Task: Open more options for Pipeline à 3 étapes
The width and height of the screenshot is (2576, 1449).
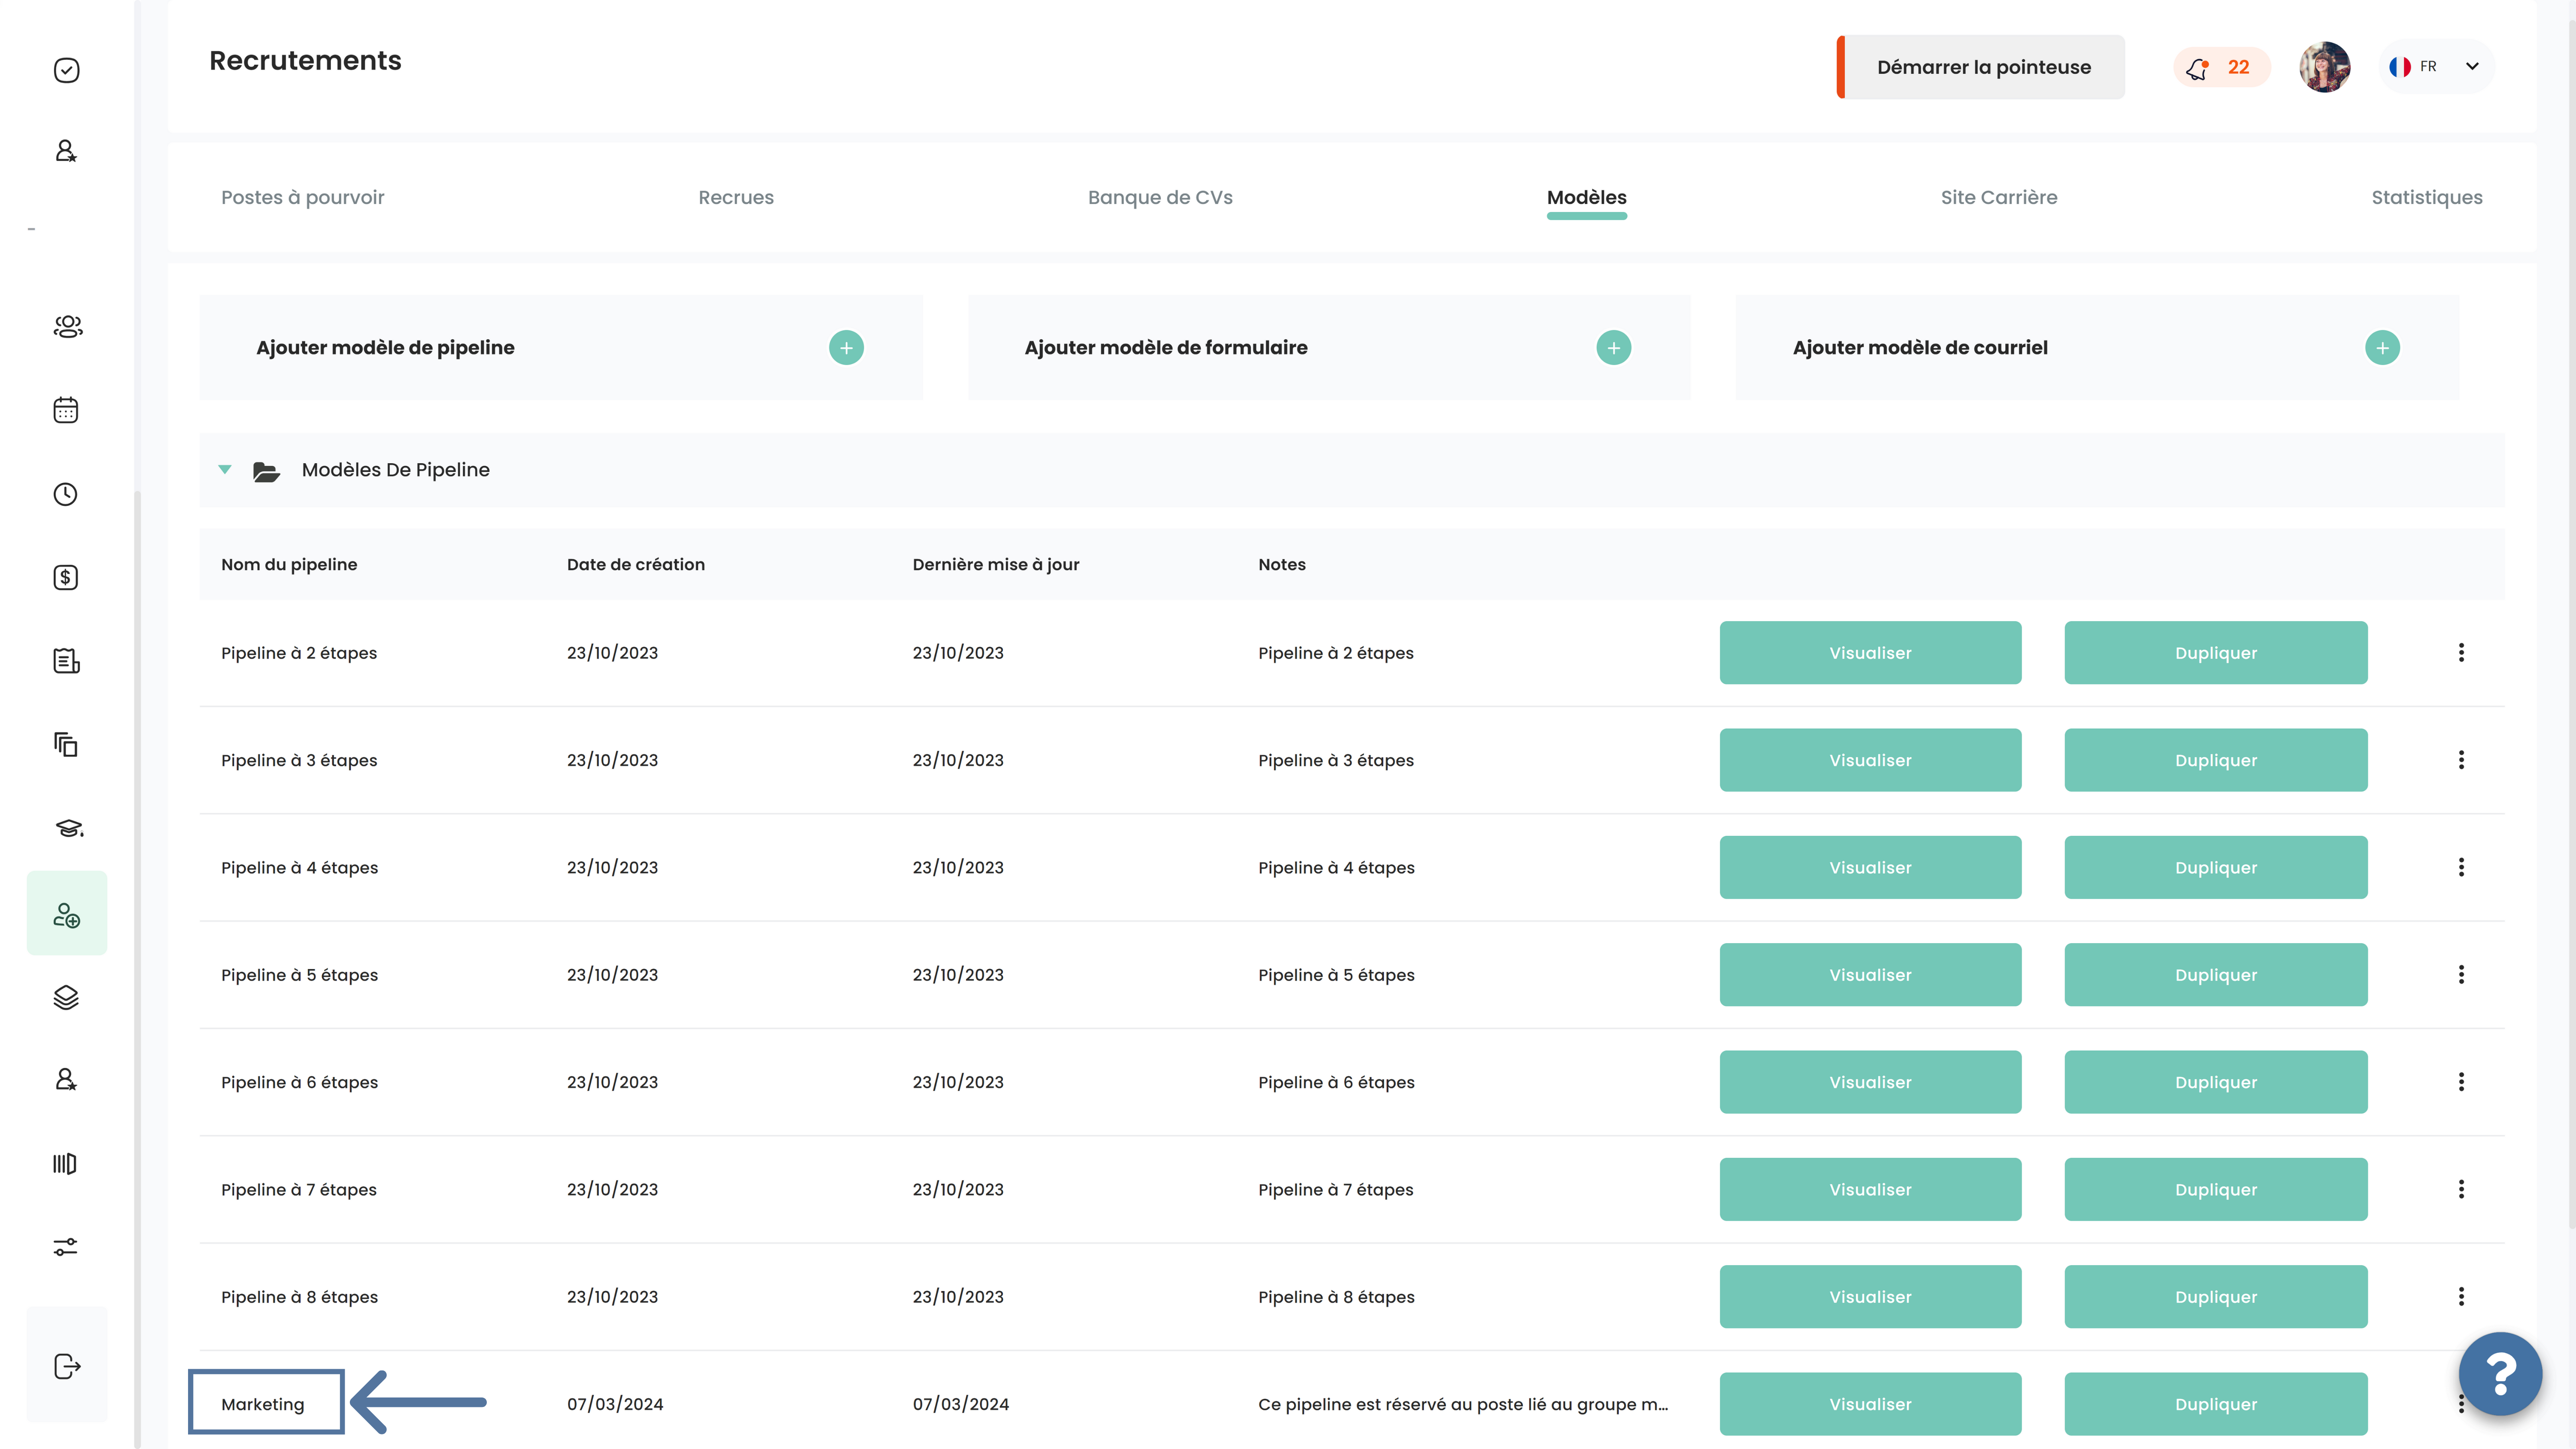Action: [x=2461, y=760]
